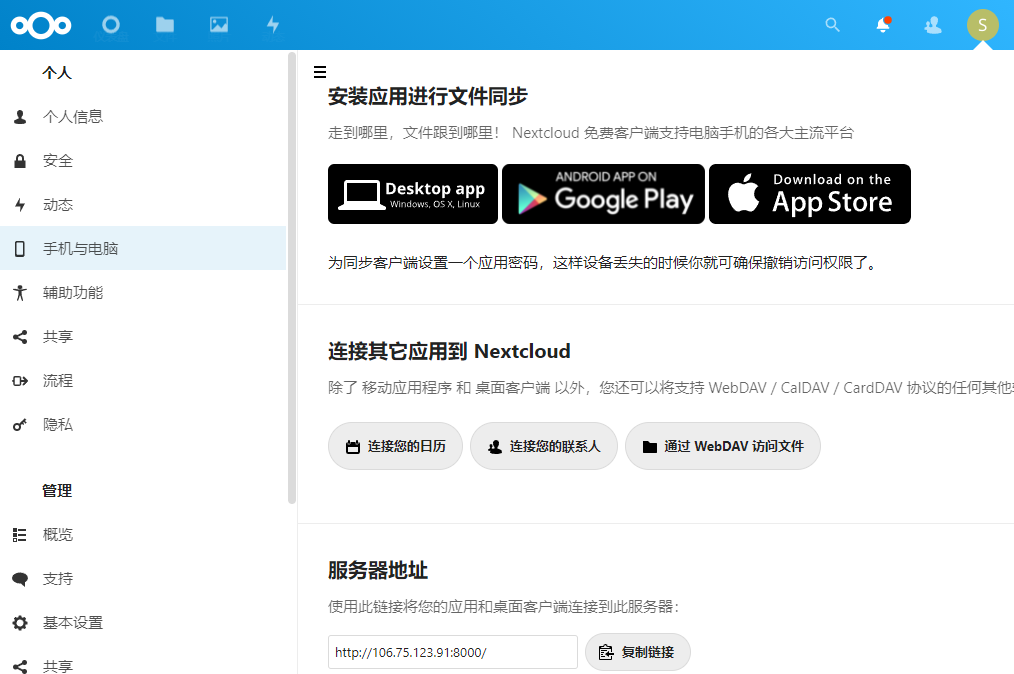The image size is (1014, 674).
Task: Click the key icon beside 隐私
Action: click(x=20, y=425)
